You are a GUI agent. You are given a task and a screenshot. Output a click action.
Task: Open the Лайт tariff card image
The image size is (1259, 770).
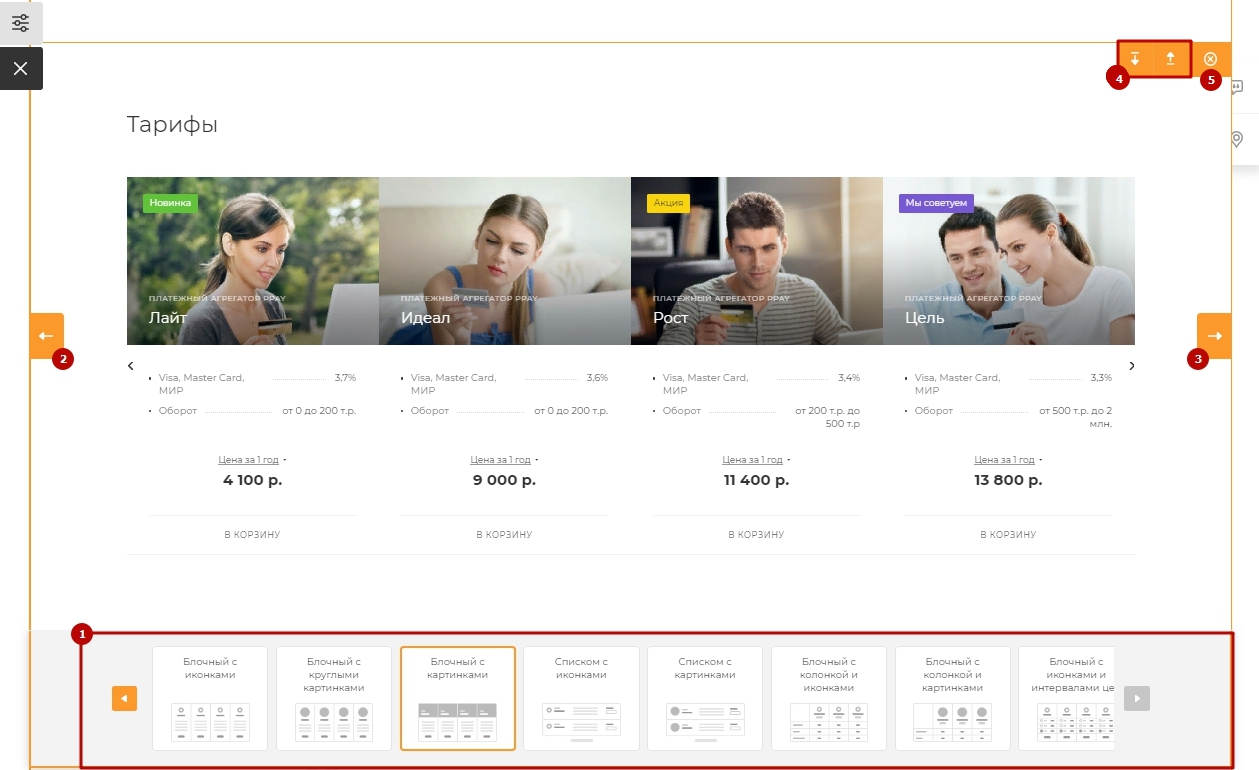pos(253,261)
